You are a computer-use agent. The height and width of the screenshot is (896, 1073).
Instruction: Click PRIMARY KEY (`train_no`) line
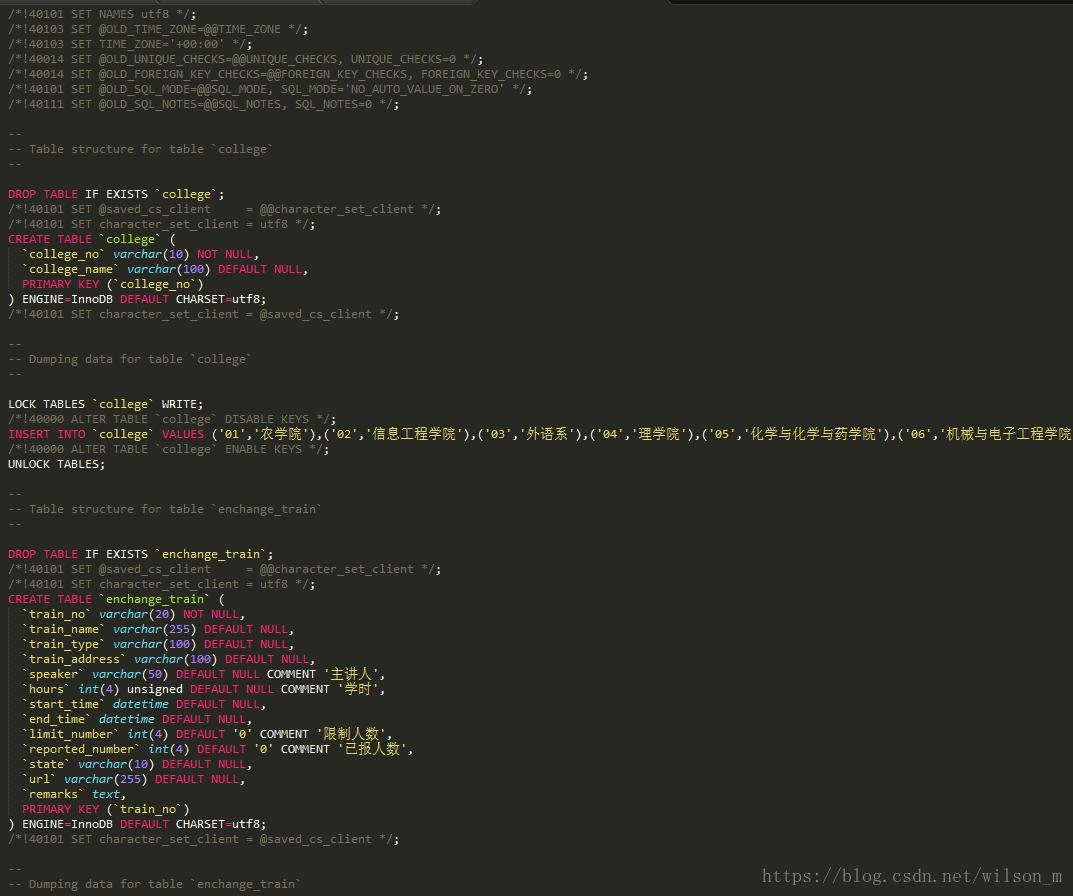click(x=105, y=809)
